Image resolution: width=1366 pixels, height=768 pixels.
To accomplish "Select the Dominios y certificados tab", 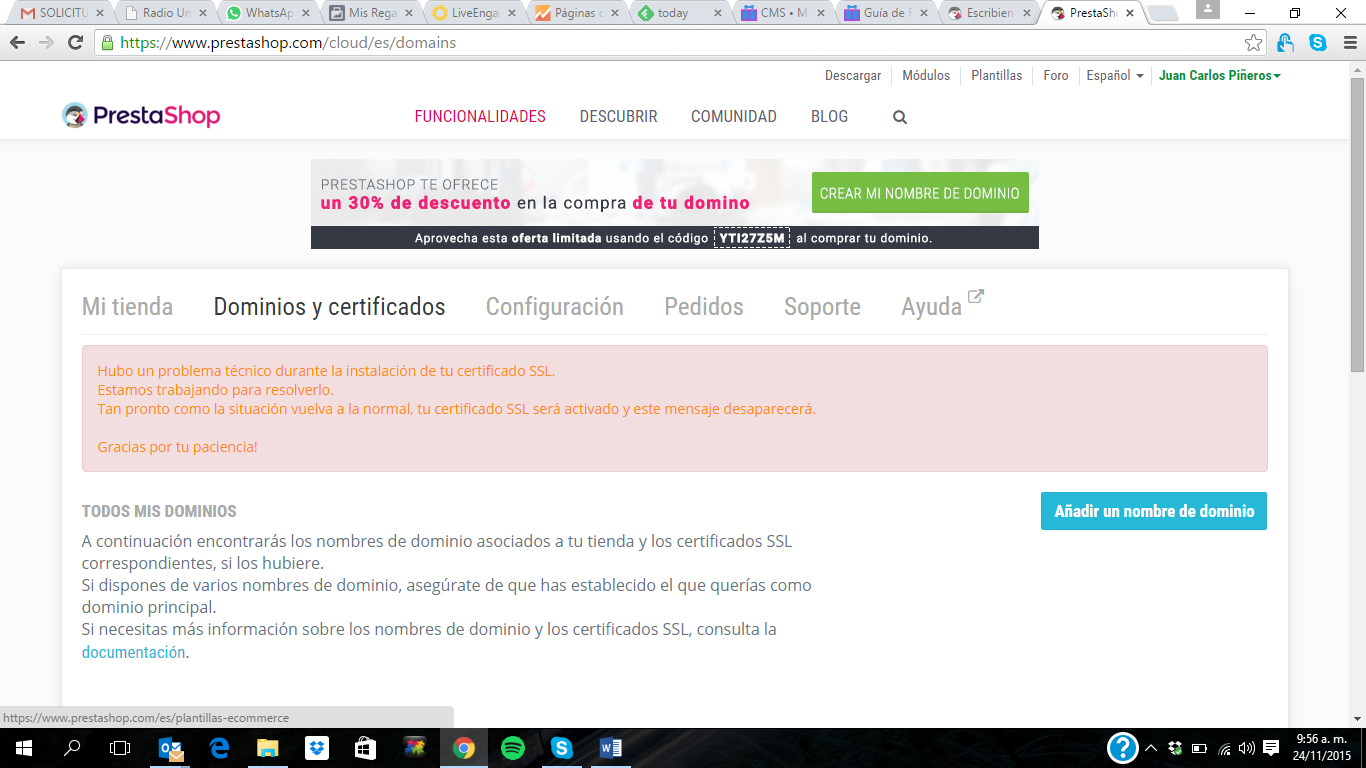I will pyautogui.click(x=329, y=307).
